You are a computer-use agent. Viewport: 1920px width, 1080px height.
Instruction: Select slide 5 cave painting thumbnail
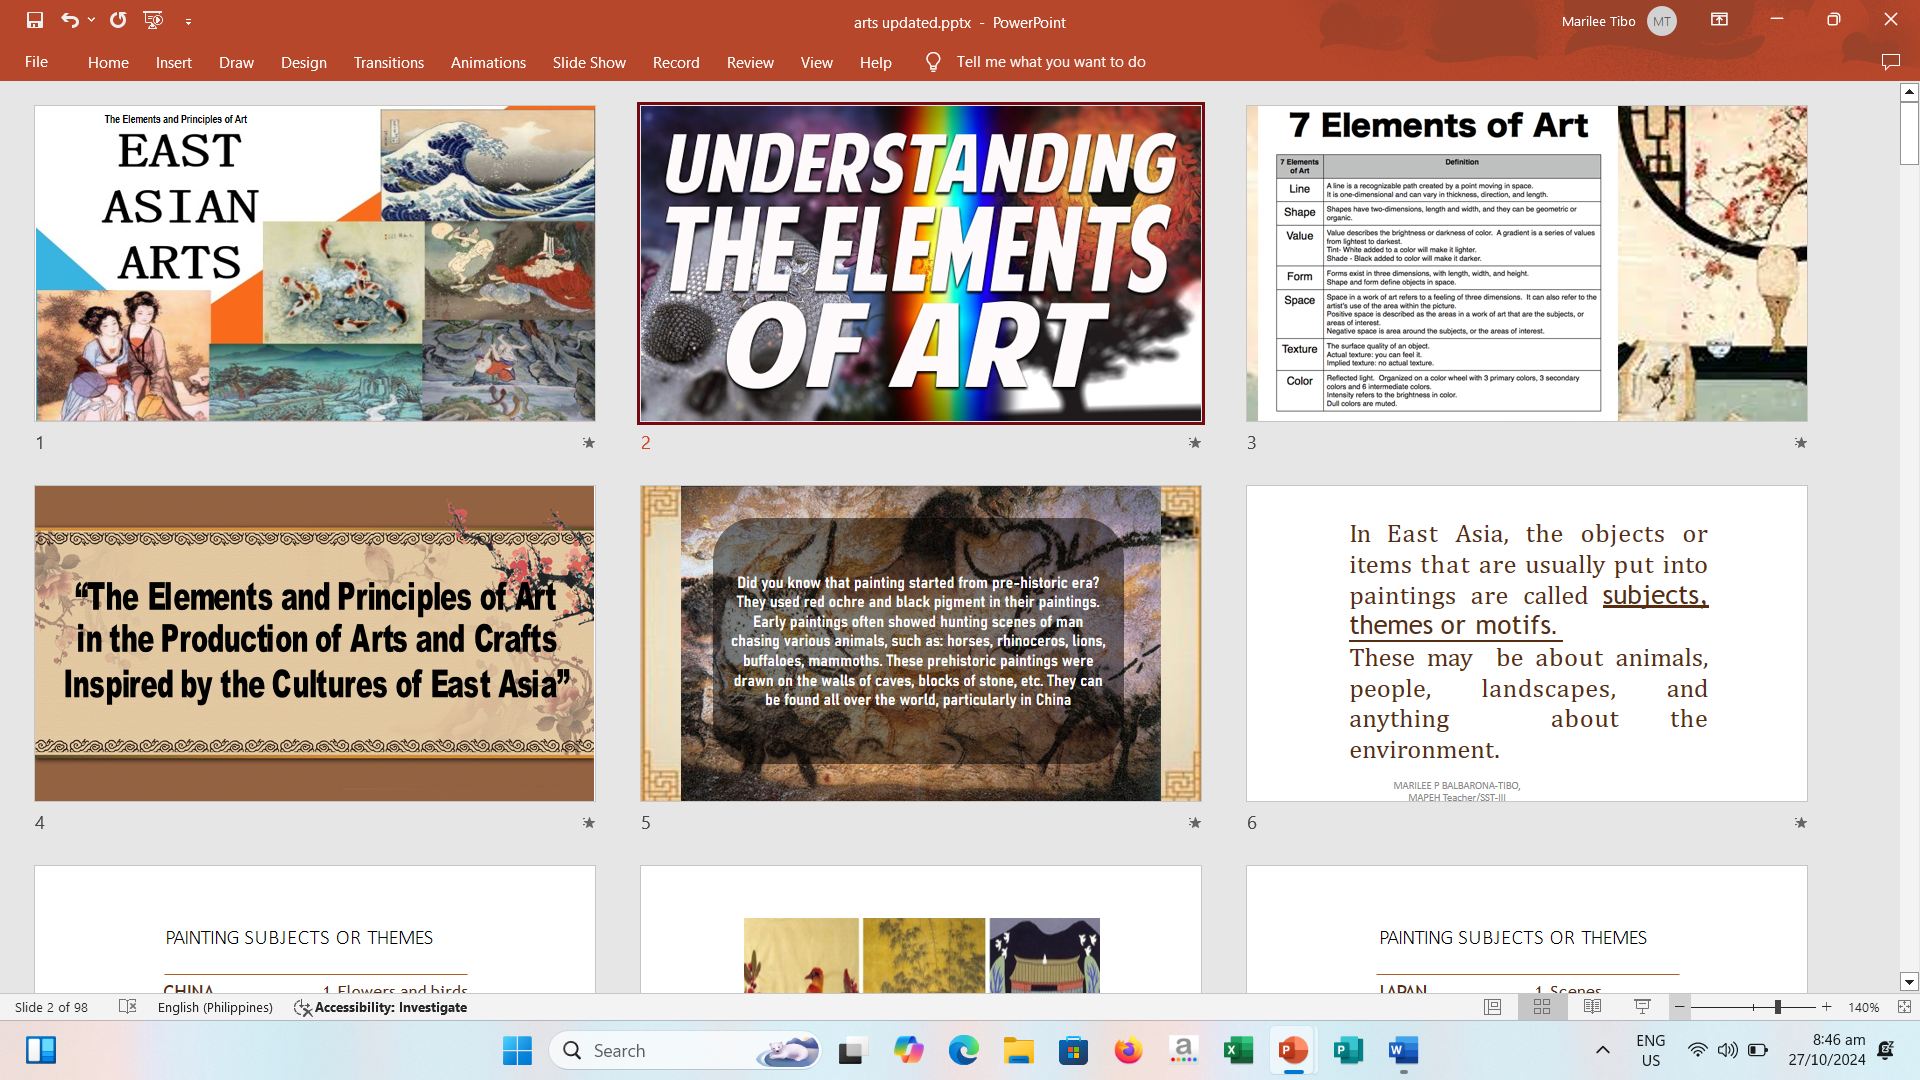[x=921, y=643]
